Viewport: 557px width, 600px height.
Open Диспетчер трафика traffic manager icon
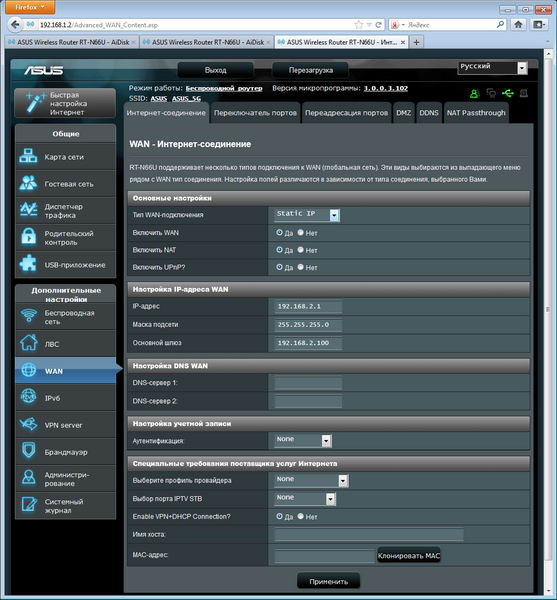tap(28, 210)
